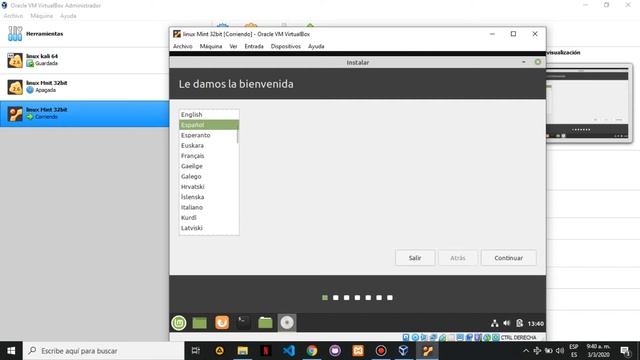
Task: Choose Euskara in the language list
Action: [209, 145]
